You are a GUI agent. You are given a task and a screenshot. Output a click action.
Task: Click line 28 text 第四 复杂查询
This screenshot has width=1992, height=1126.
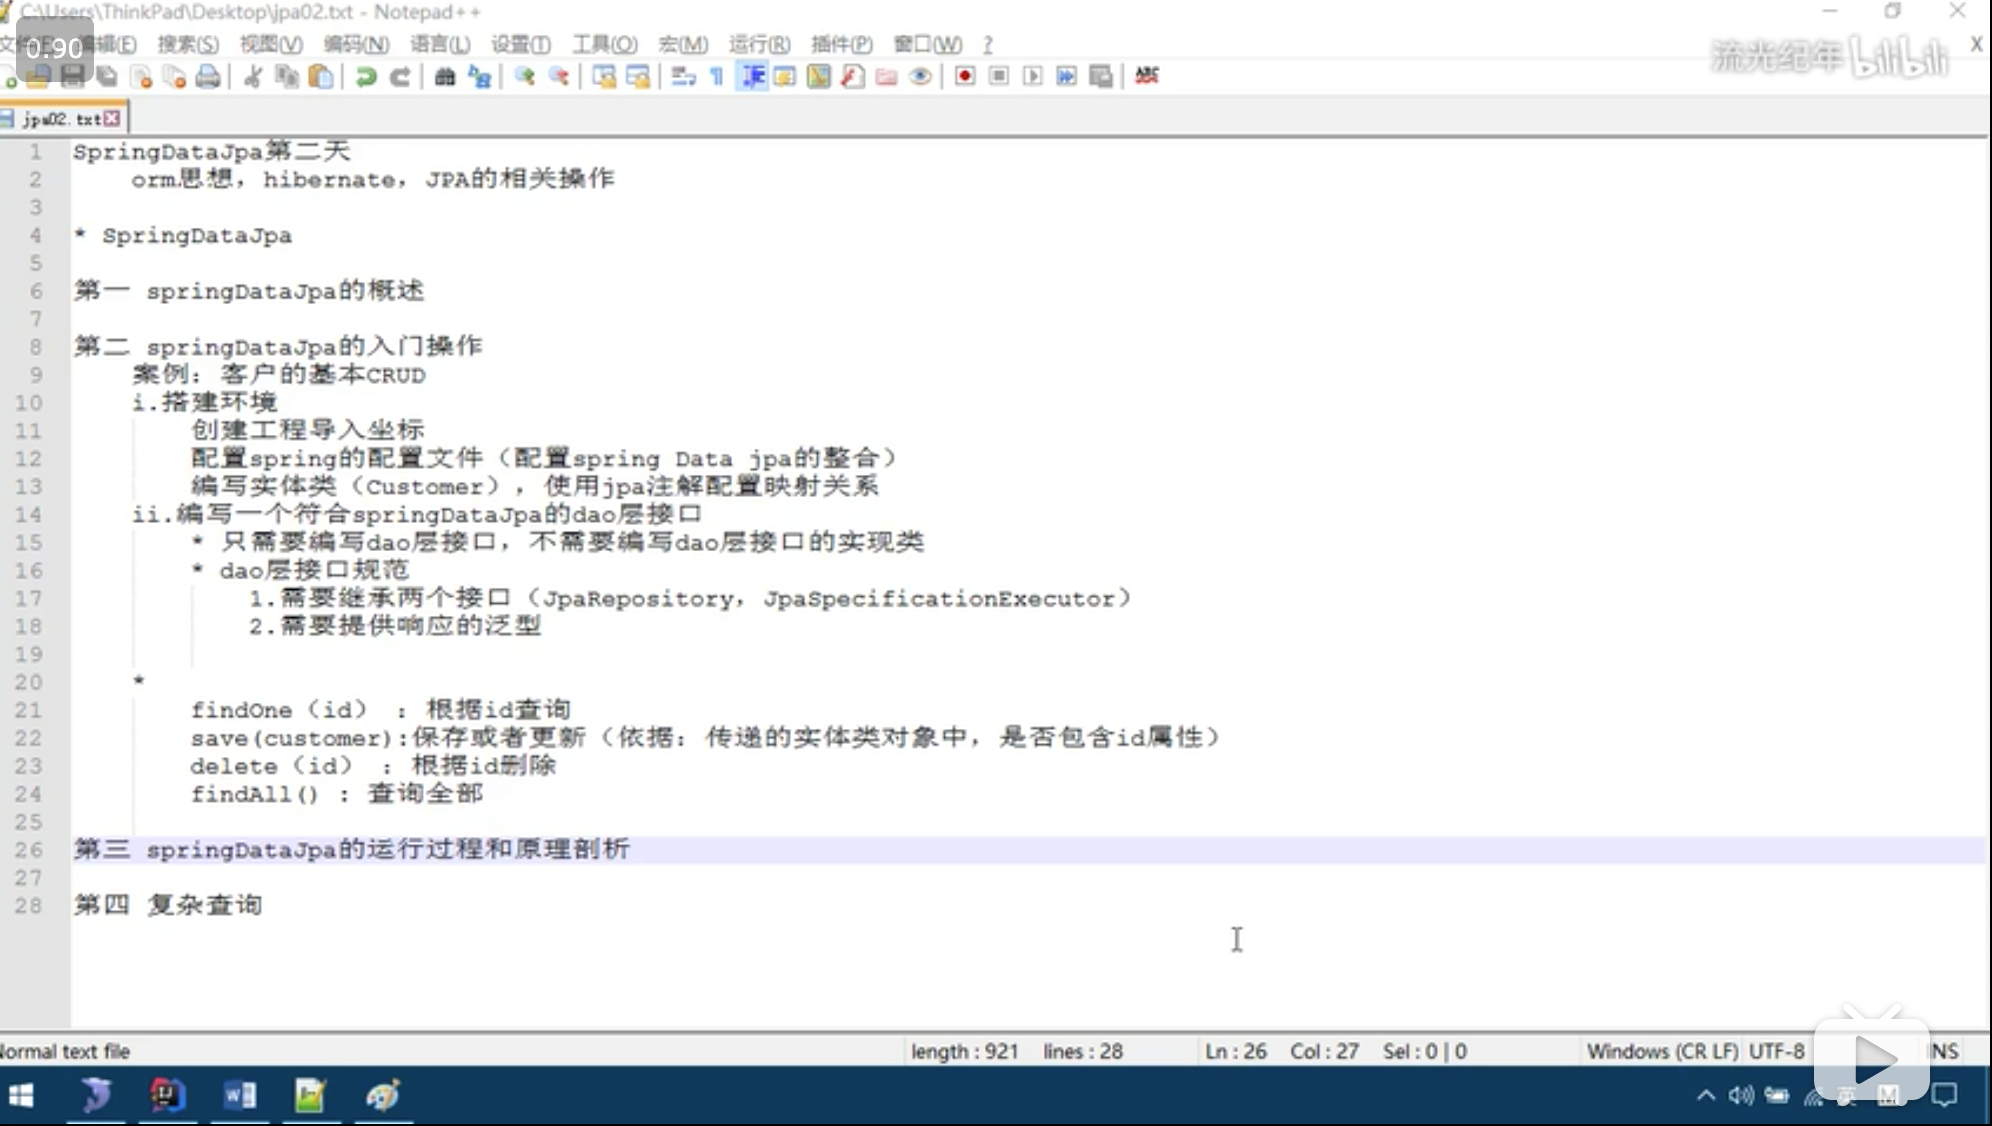[x=168, y=905]
